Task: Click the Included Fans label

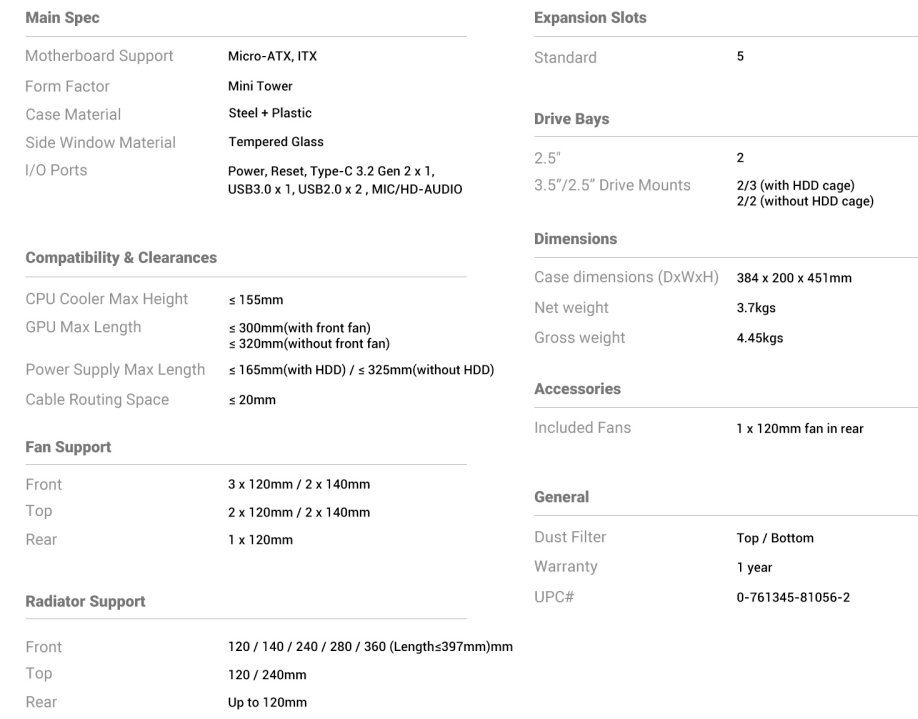Action: pyautogui.click(x=583, y=428)
